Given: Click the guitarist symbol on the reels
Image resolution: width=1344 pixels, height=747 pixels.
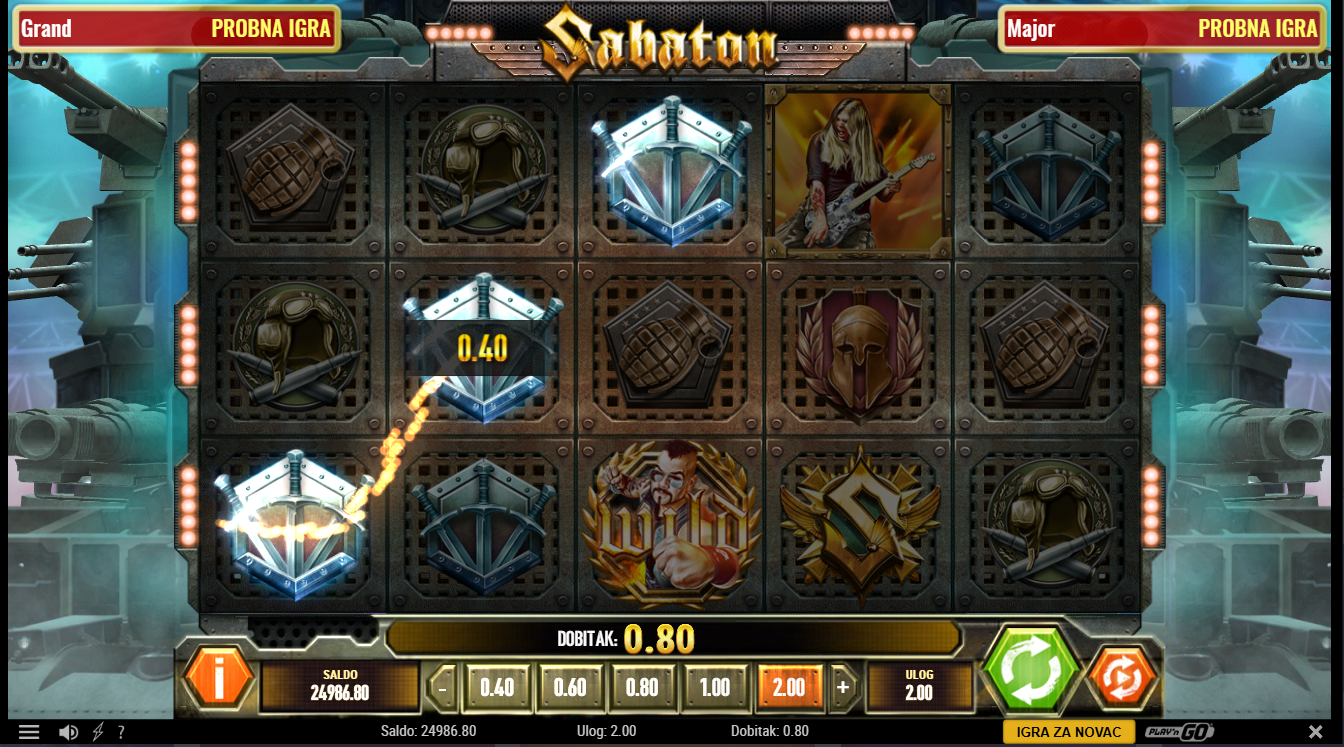Looking at the screenshot, I should 859,172.
